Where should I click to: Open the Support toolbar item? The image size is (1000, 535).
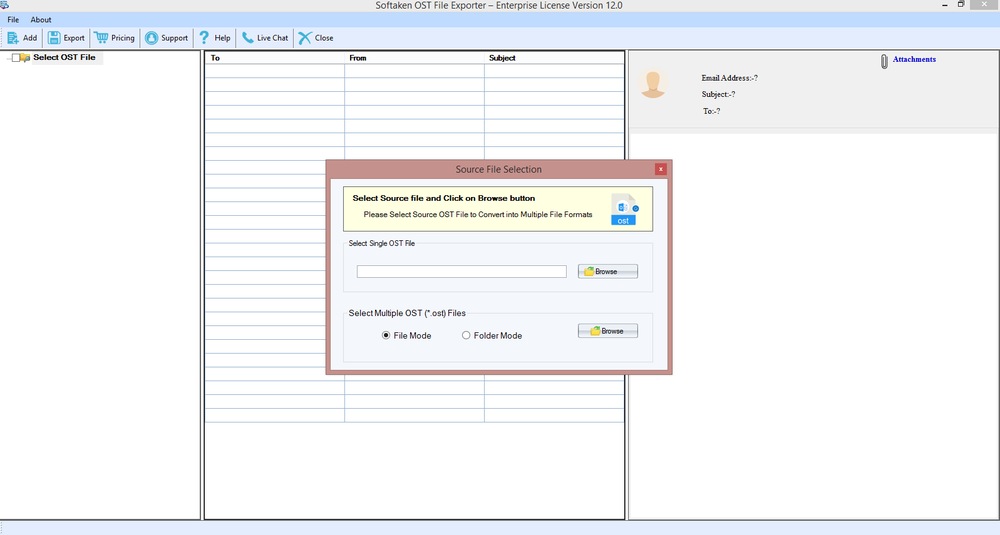tap(166, 38)
